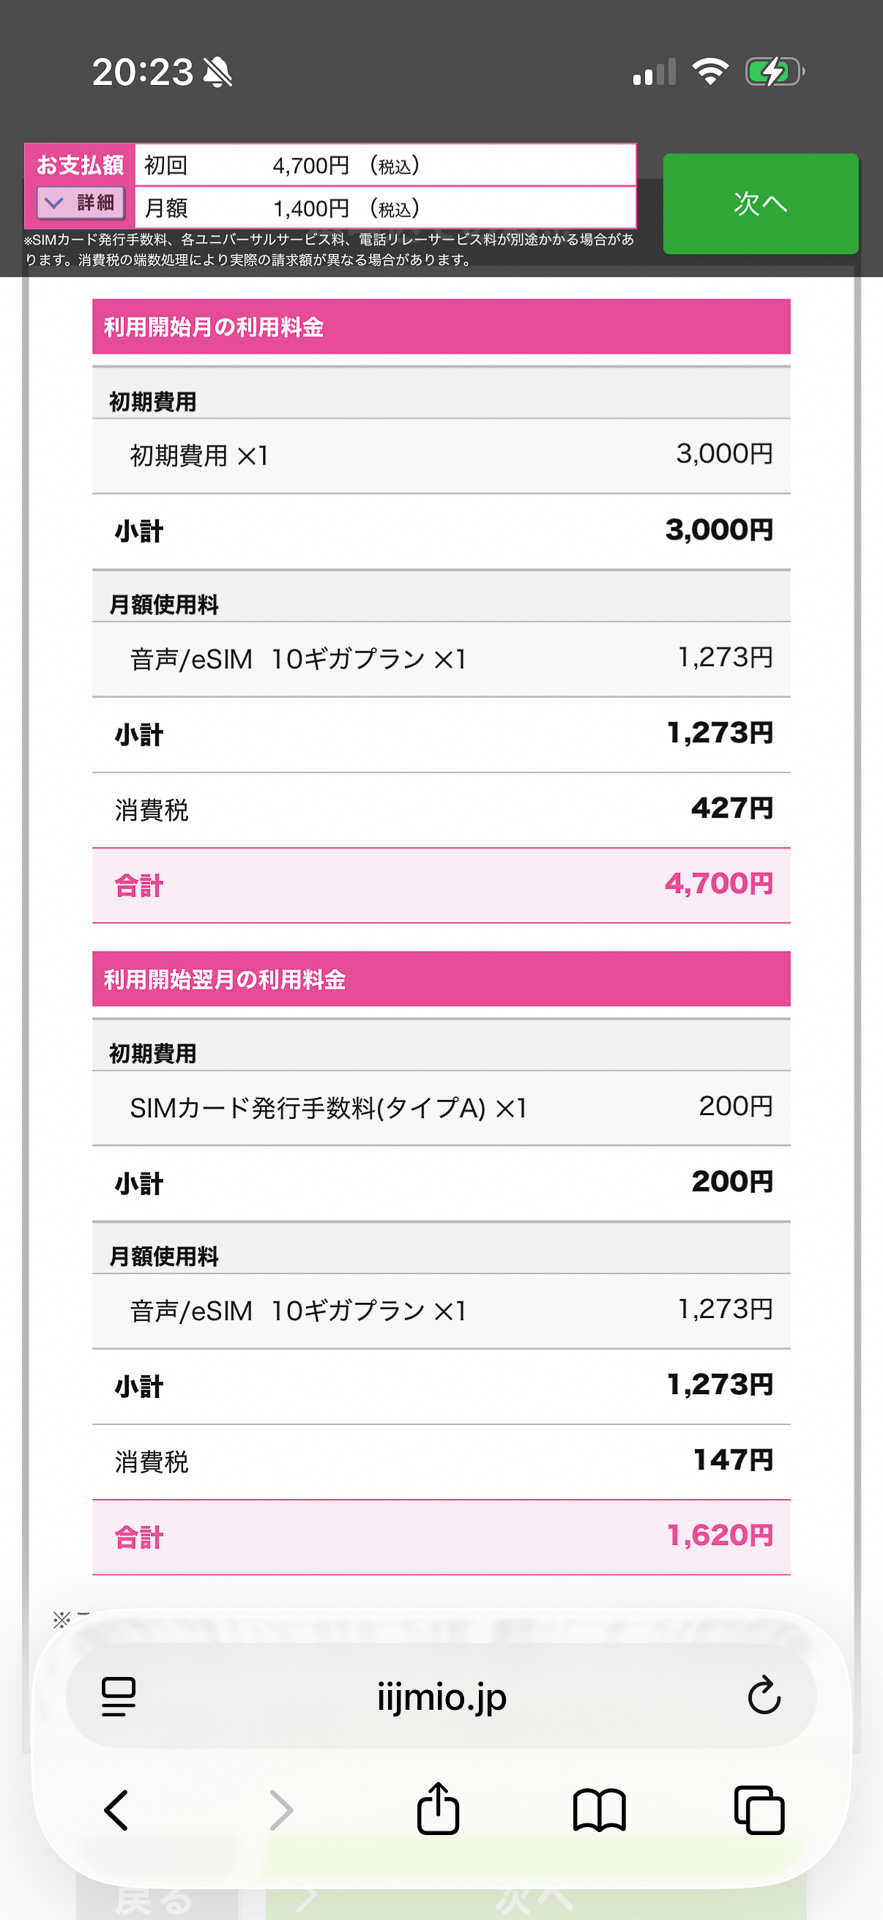Show all open tabs icon
The width and height of the screenshot is (883, 1920).
point(759,1810)
